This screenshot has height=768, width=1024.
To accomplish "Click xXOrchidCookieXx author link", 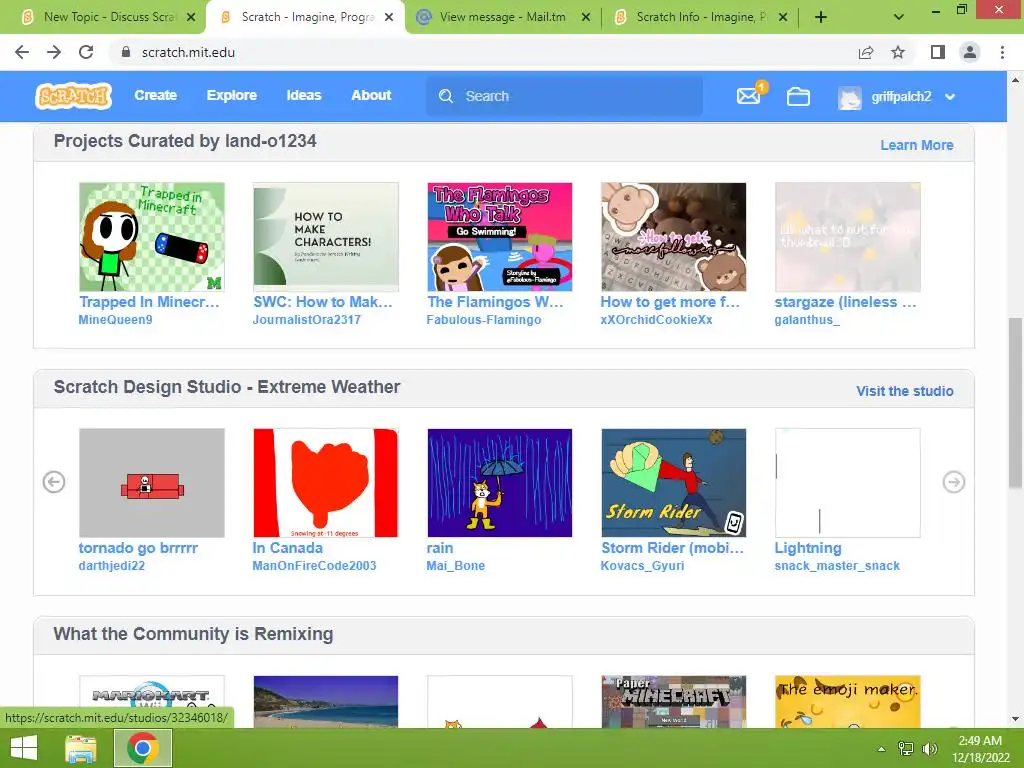I will click(656, 320).
